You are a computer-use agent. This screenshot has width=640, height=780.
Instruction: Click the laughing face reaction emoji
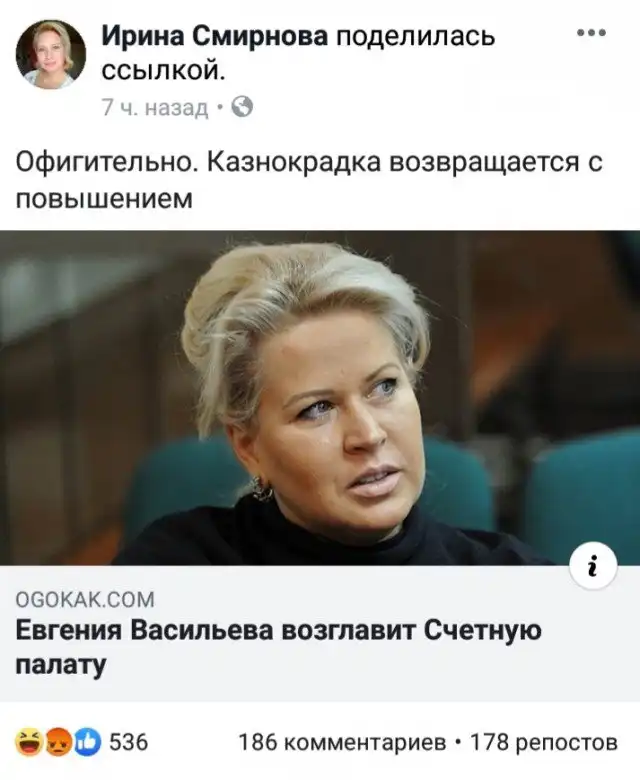[x=29, y=743]
